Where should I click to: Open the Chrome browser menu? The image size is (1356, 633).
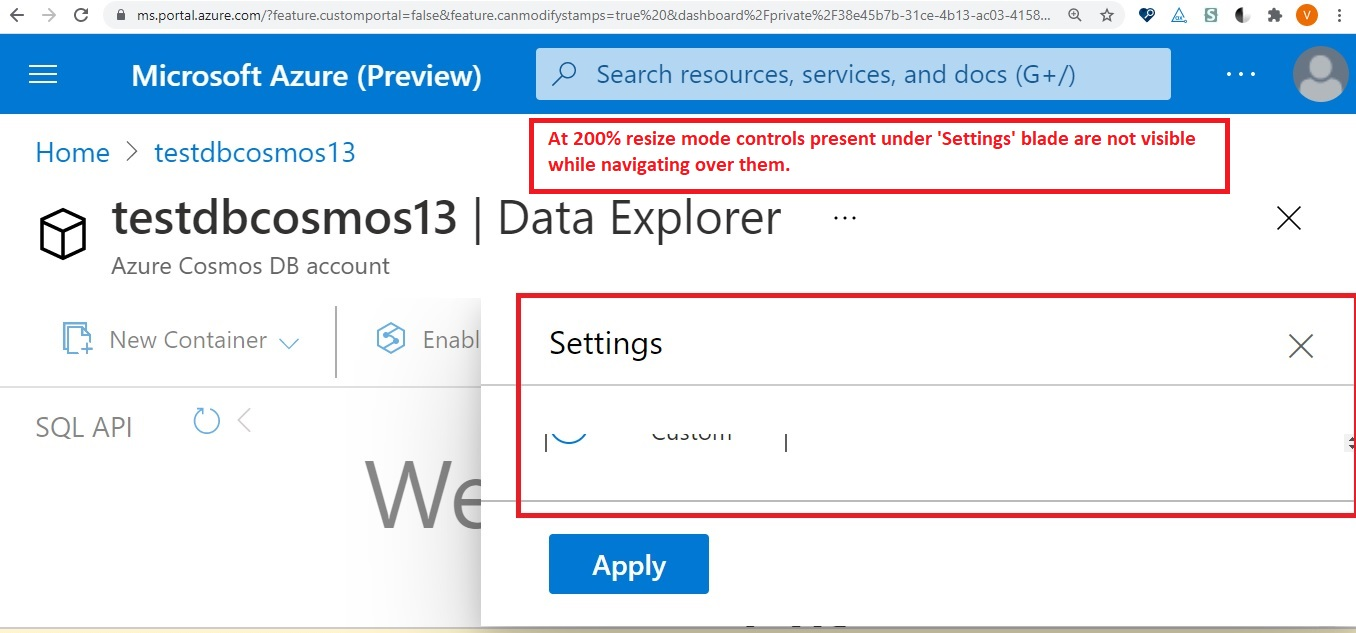click(x=1339, y=15)
